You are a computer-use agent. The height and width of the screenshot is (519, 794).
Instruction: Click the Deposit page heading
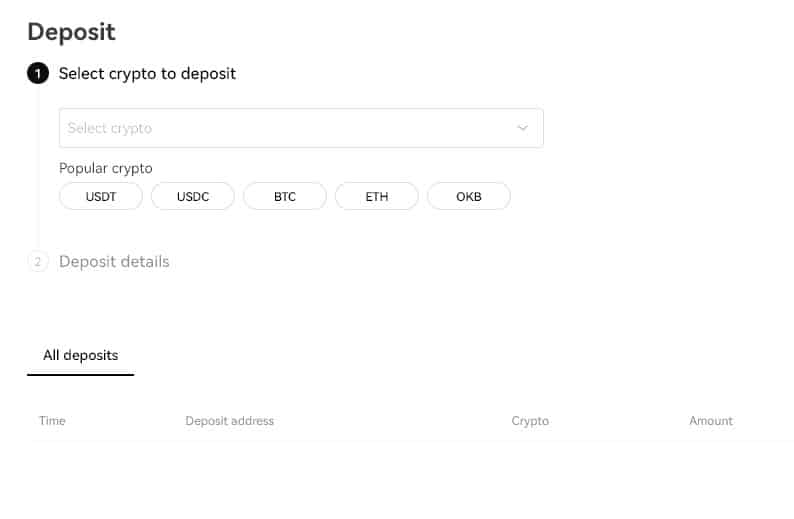pos(71,32)
